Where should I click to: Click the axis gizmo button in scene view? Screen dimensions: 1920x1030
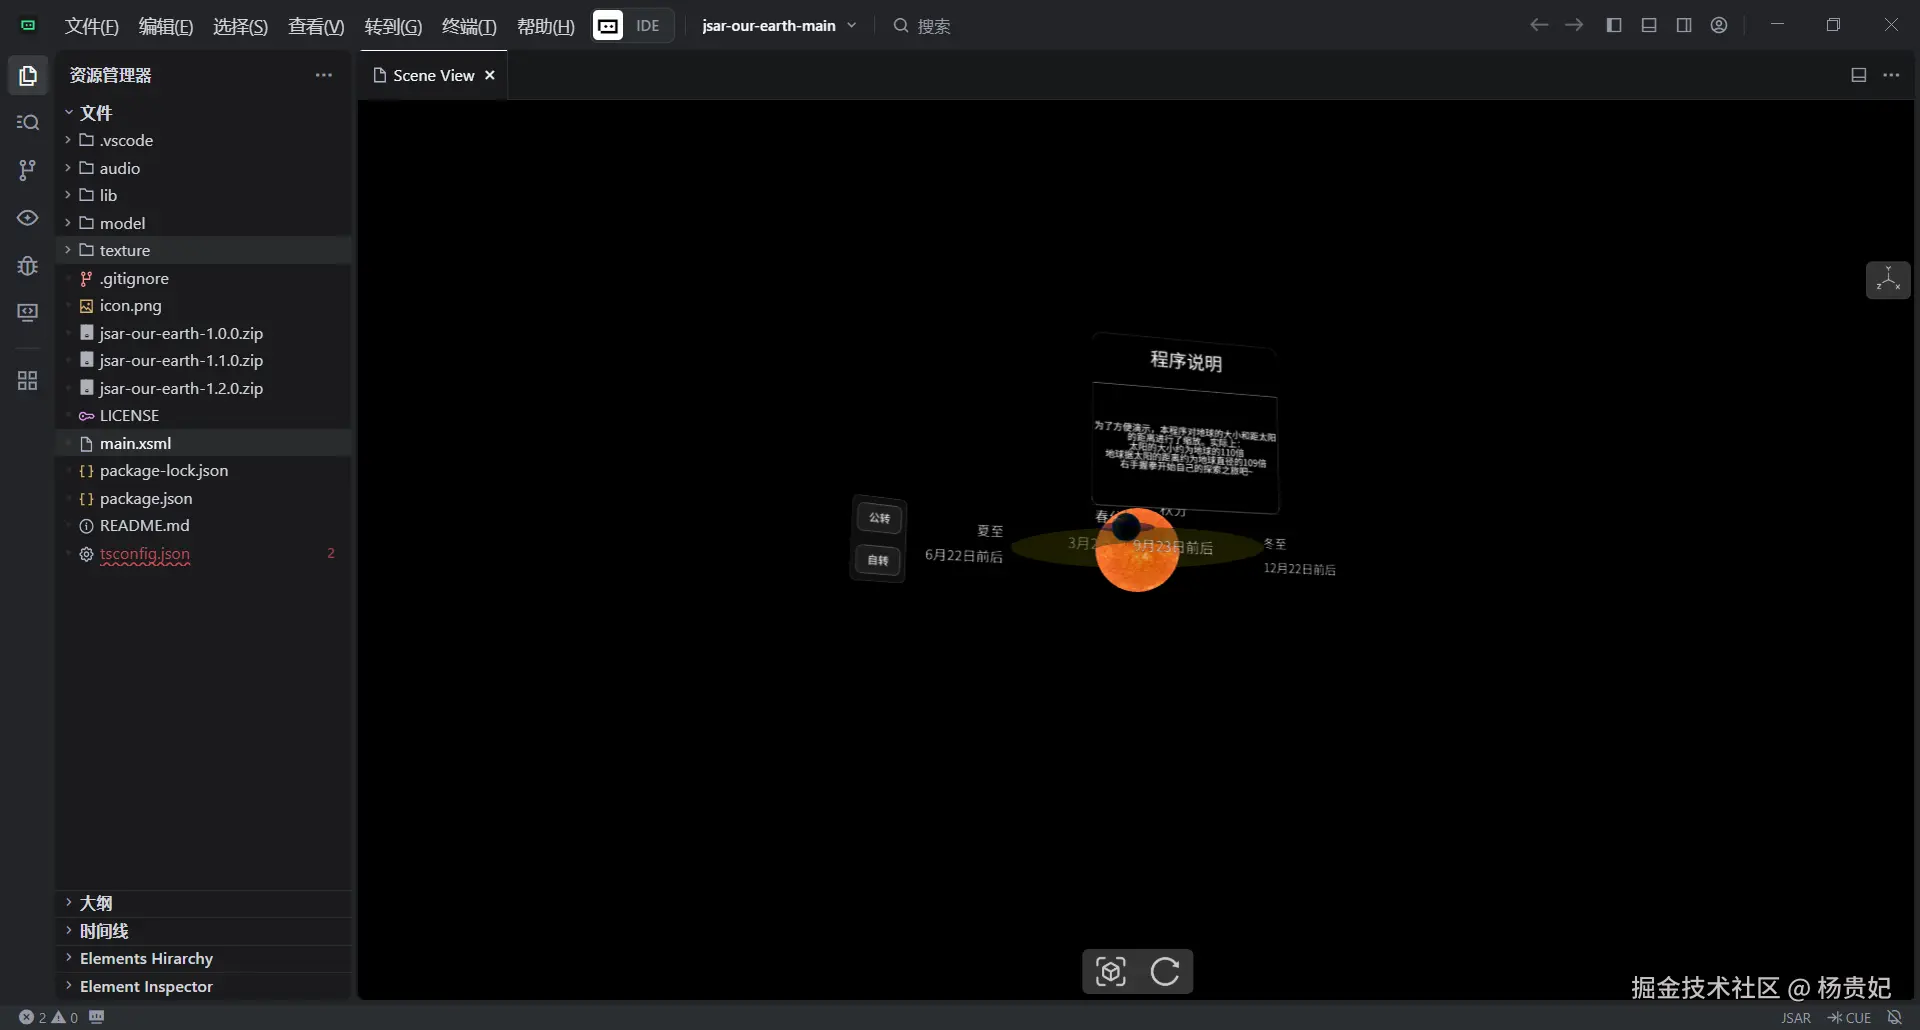click(1888, 280)
